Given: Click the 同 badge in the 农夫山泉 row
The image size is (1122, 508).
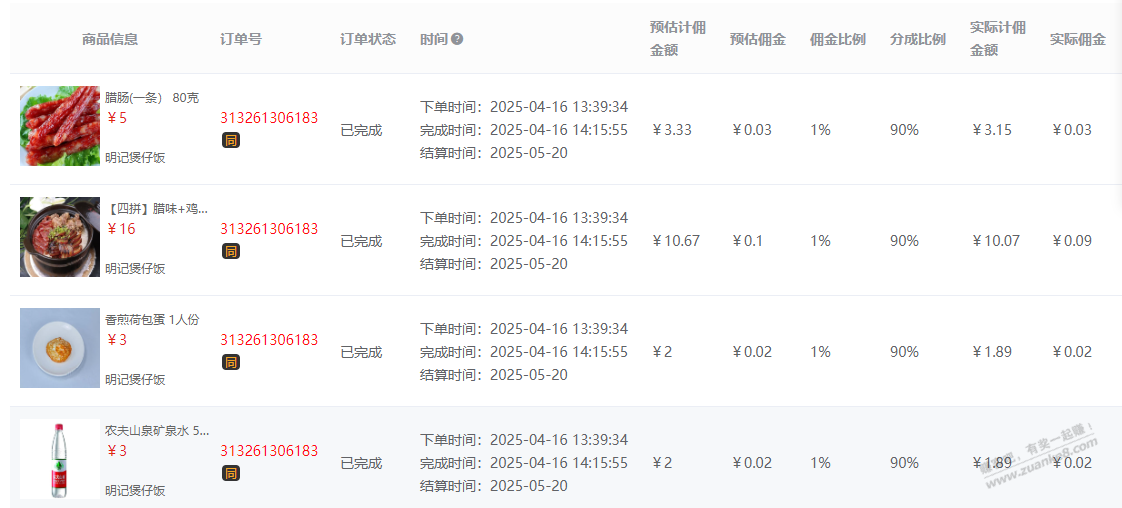Looking at the screenshot, I should tap(230, 473).
